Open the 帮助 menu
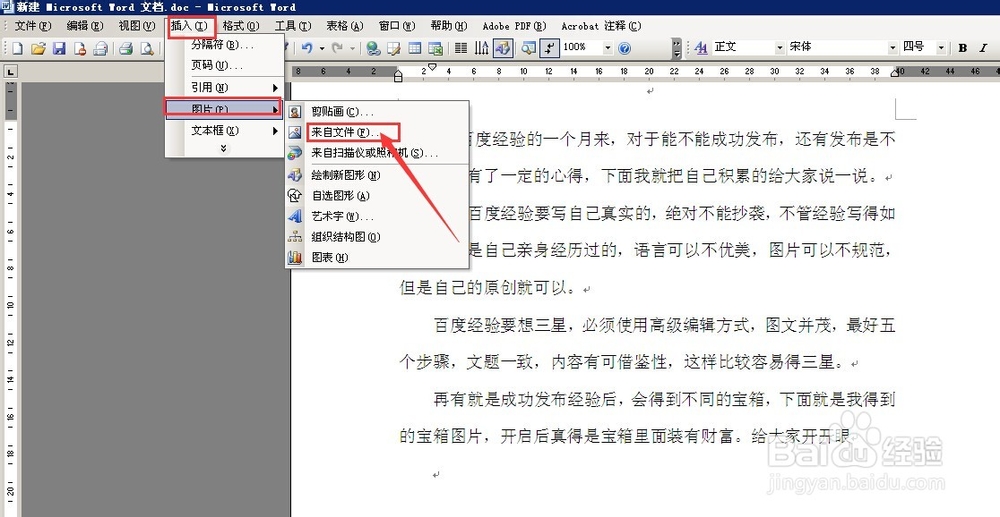 [x=448, y=26]
